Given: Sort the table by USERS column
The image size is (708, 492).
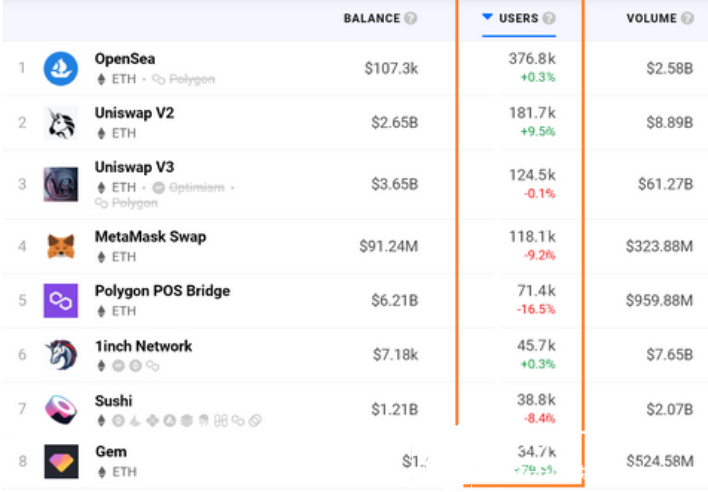Looking at the screenshot, I should [519, 18].
